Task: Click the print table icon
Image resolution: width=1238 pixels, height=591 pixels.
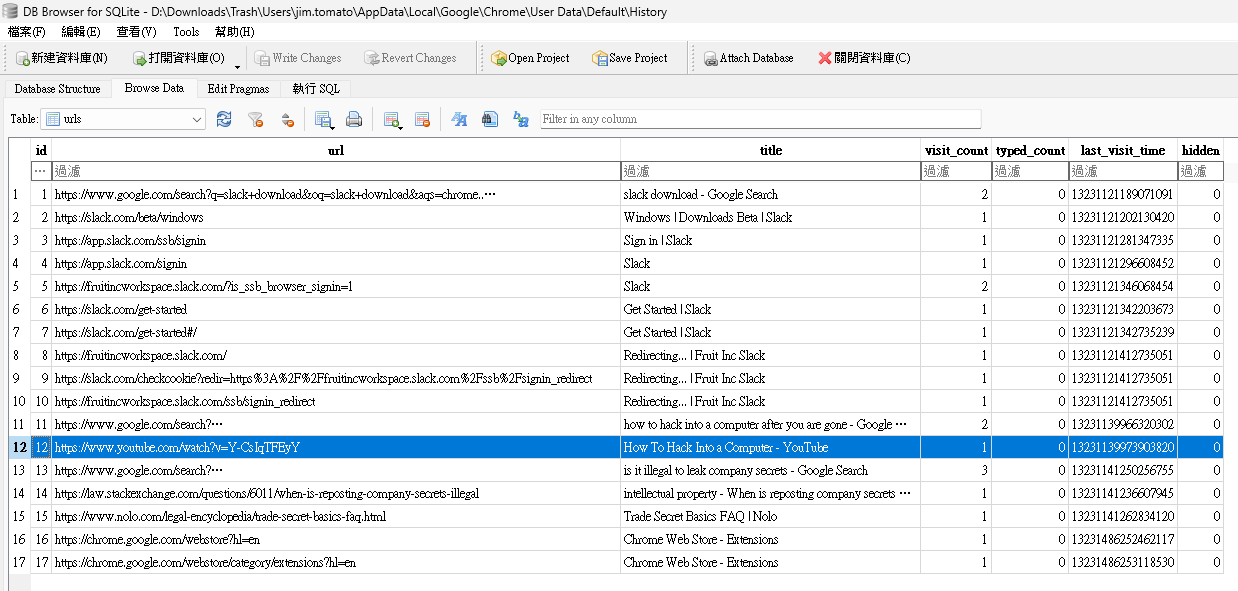Action: [354, 119]
